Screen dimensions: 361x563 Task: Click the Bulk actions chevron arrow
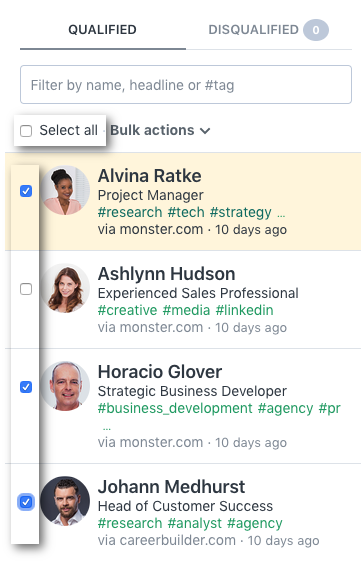click(205, 131)
